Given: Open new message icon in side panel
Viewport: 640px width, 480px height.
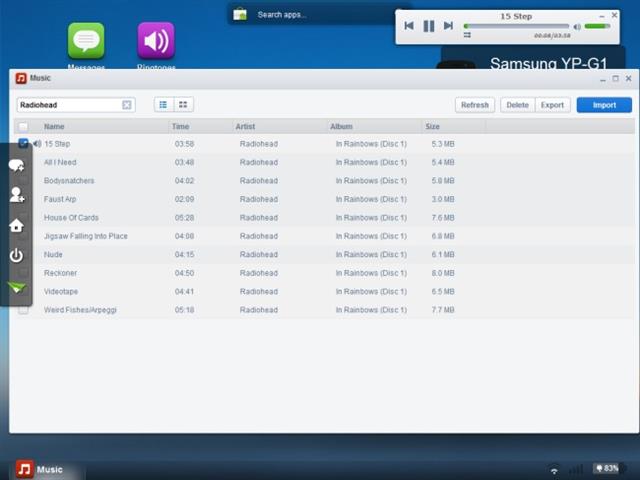Looking at the screenshot, I should (17, 165).
